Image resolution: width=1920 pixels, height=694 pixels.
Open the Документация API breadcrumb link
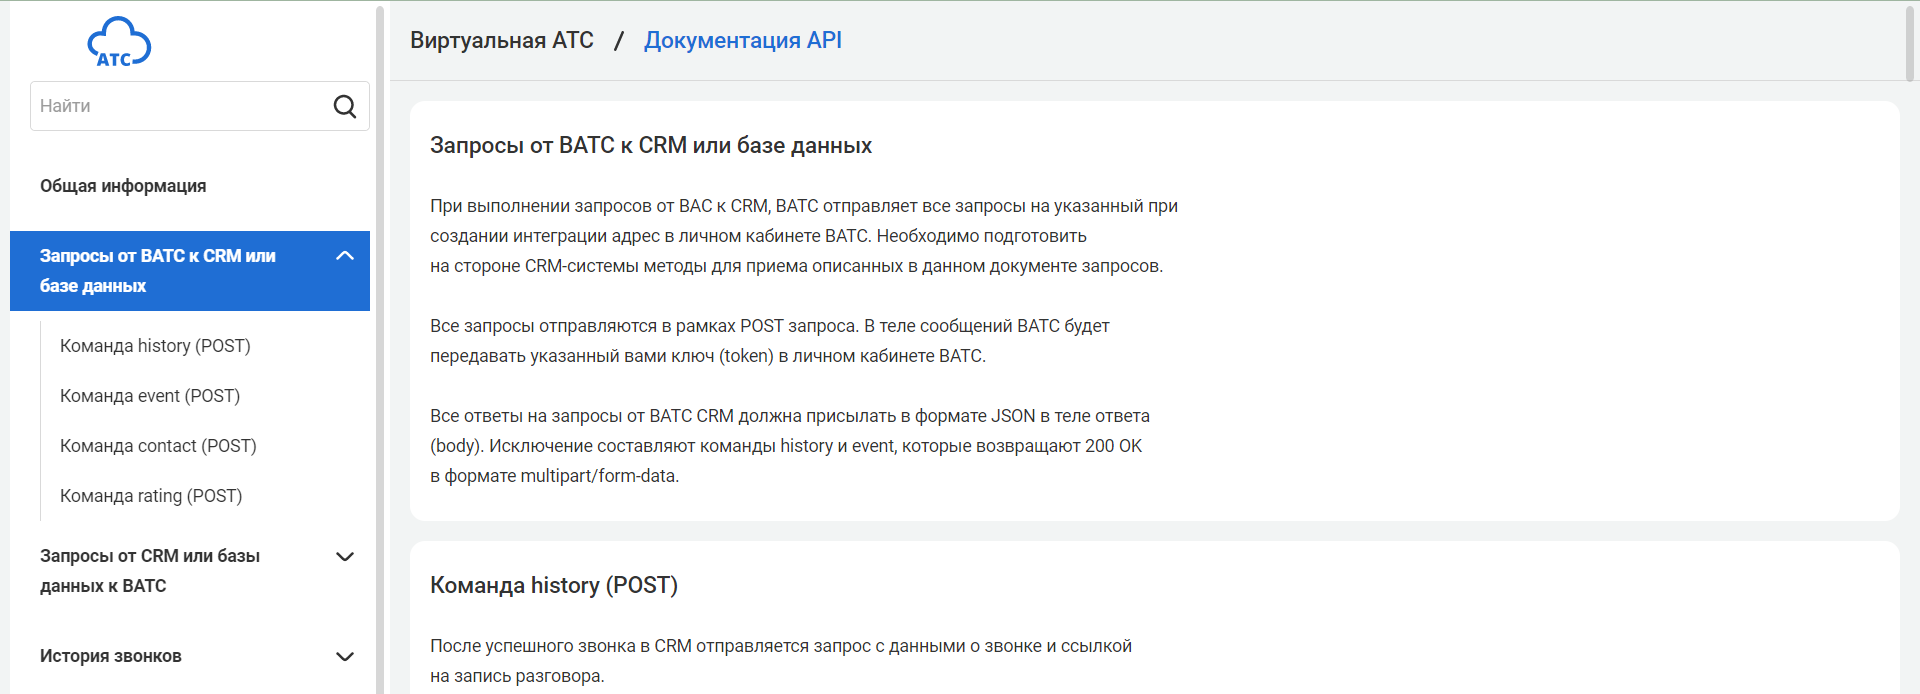742,40
